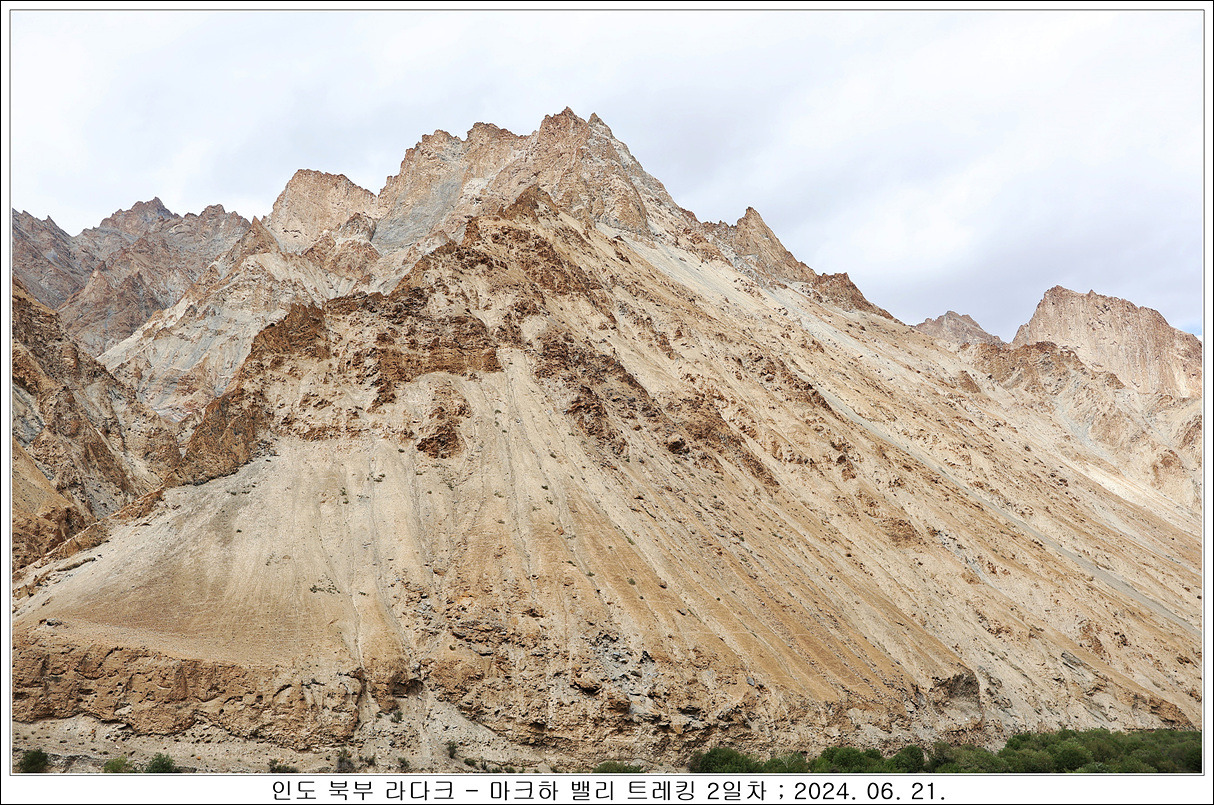Click the mountain photograph
This screenshot has height=805, width=1214.
[x=607, y=391]
